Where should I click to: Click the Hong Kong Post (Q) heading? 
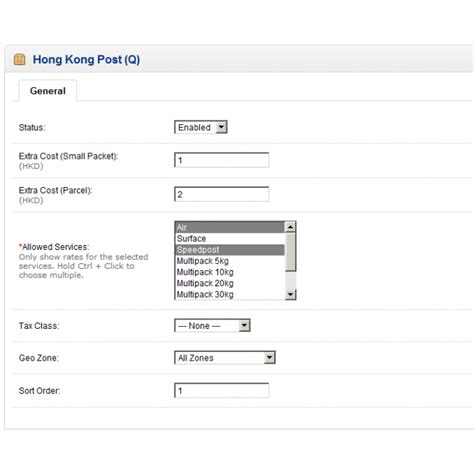tap(86, 60)
